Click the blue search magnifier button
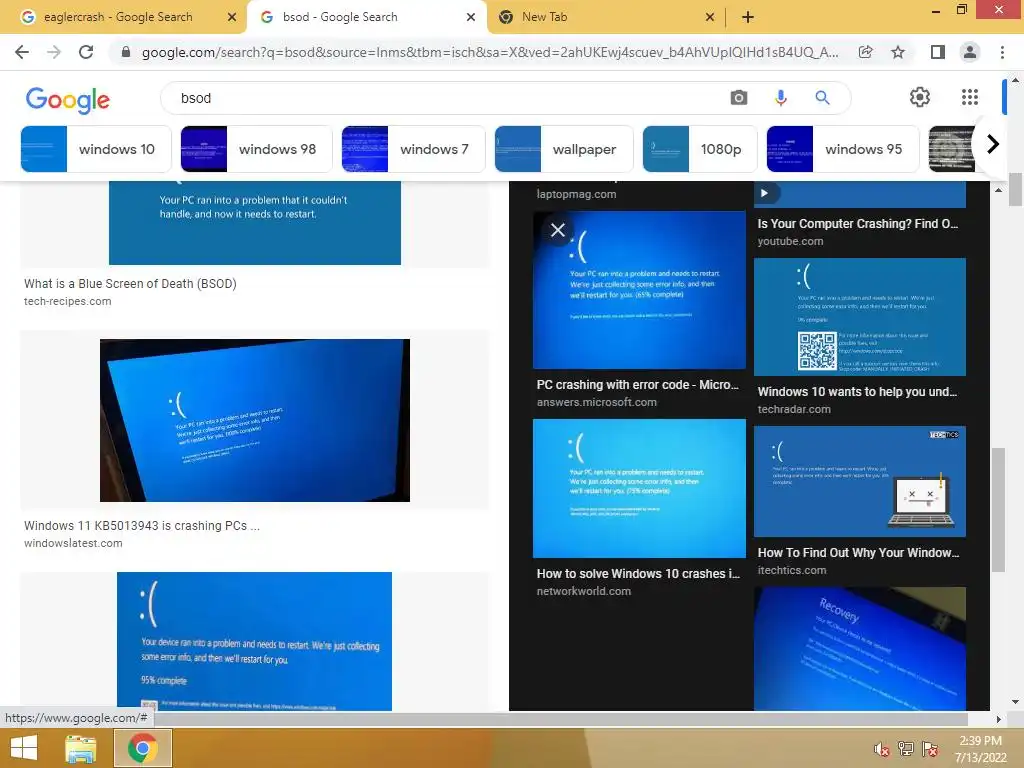The width and height of the screenshot is (1024, 768). tap(822, 98)
